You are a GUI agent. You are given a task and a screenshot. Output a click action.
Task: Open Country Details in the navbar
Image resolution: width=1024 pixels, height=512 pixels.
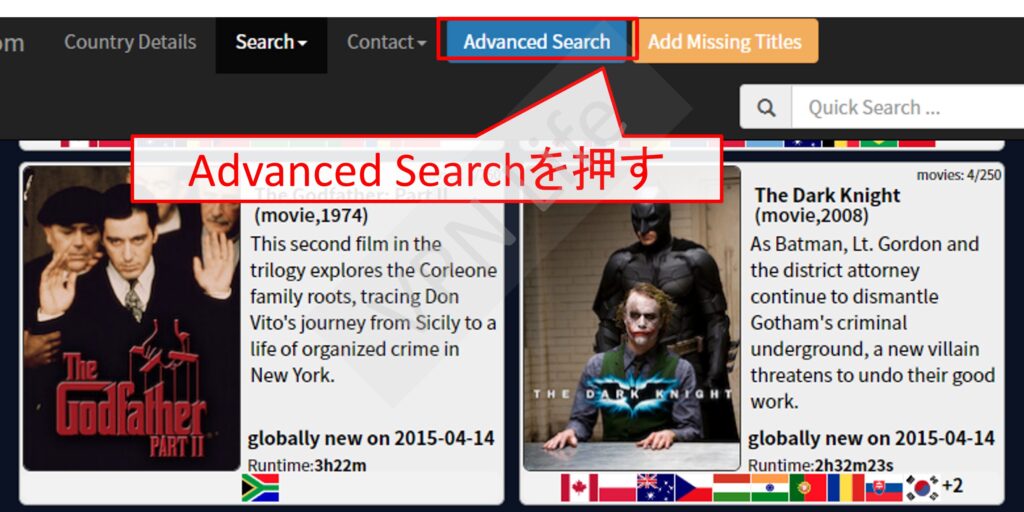(x=130, y=42)
